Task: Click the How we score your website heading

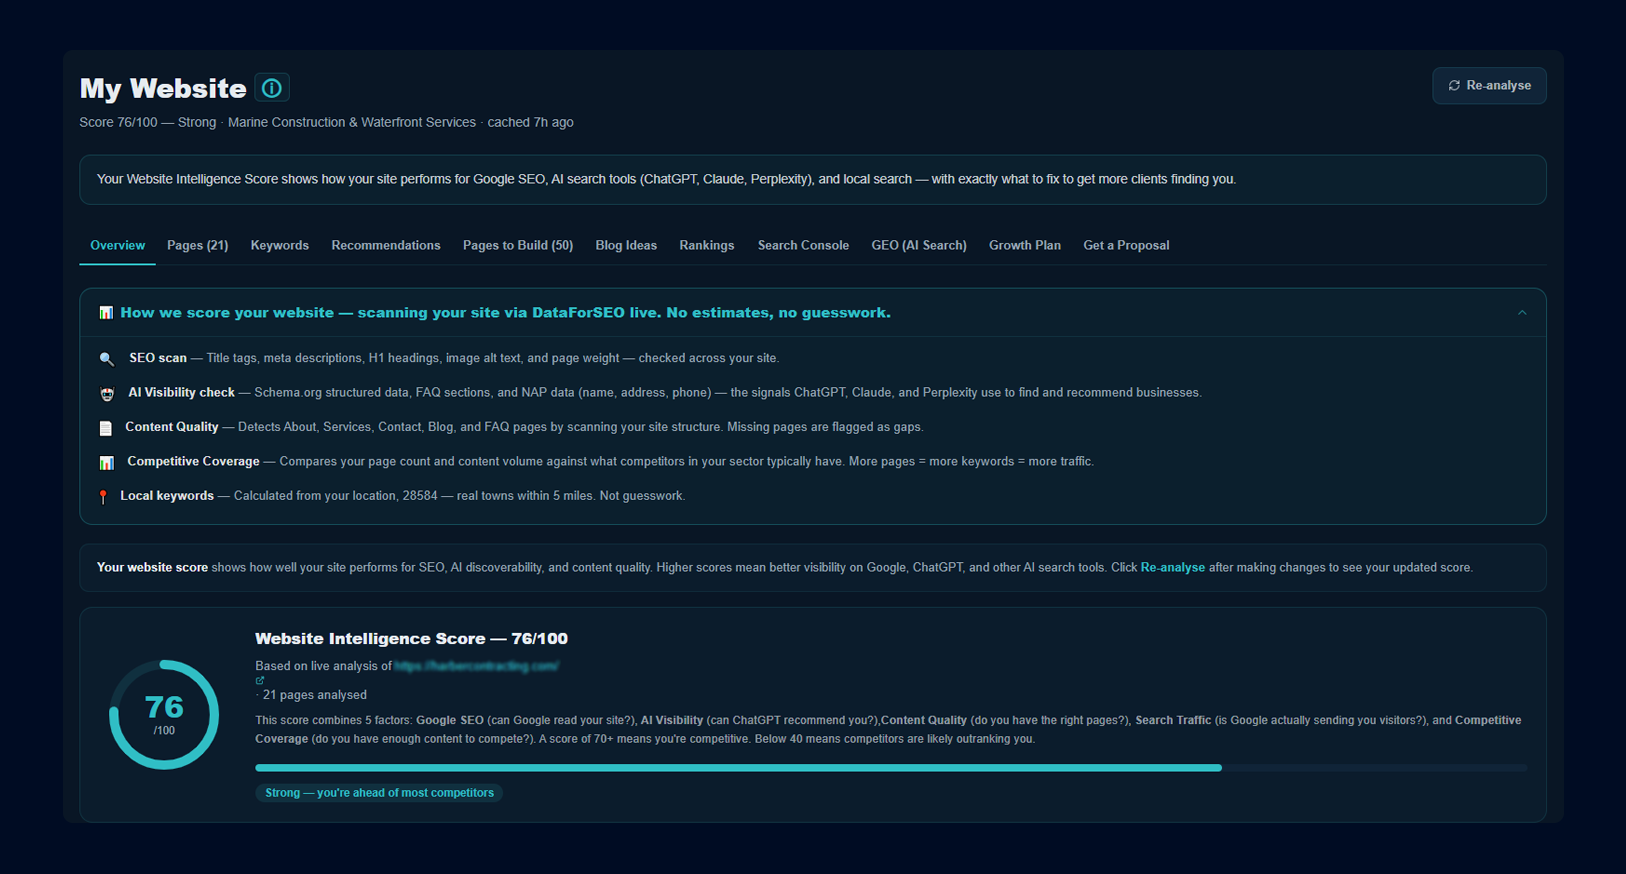Action: [505, 313]
